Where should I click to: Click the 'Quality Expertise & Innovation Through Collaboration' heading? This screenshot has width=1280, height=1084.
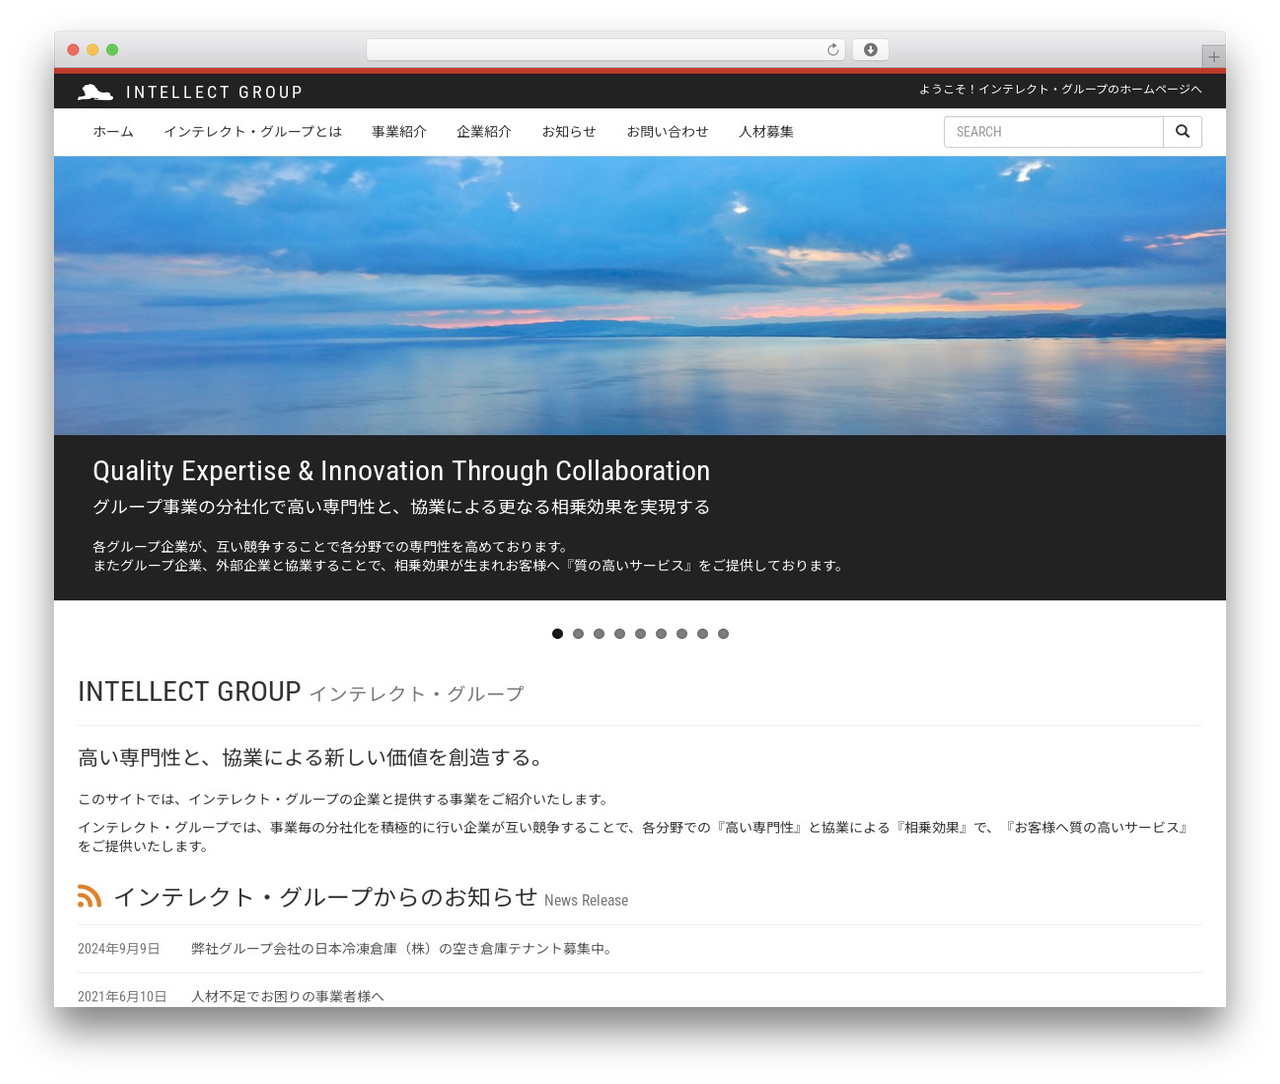click(401, 471)
